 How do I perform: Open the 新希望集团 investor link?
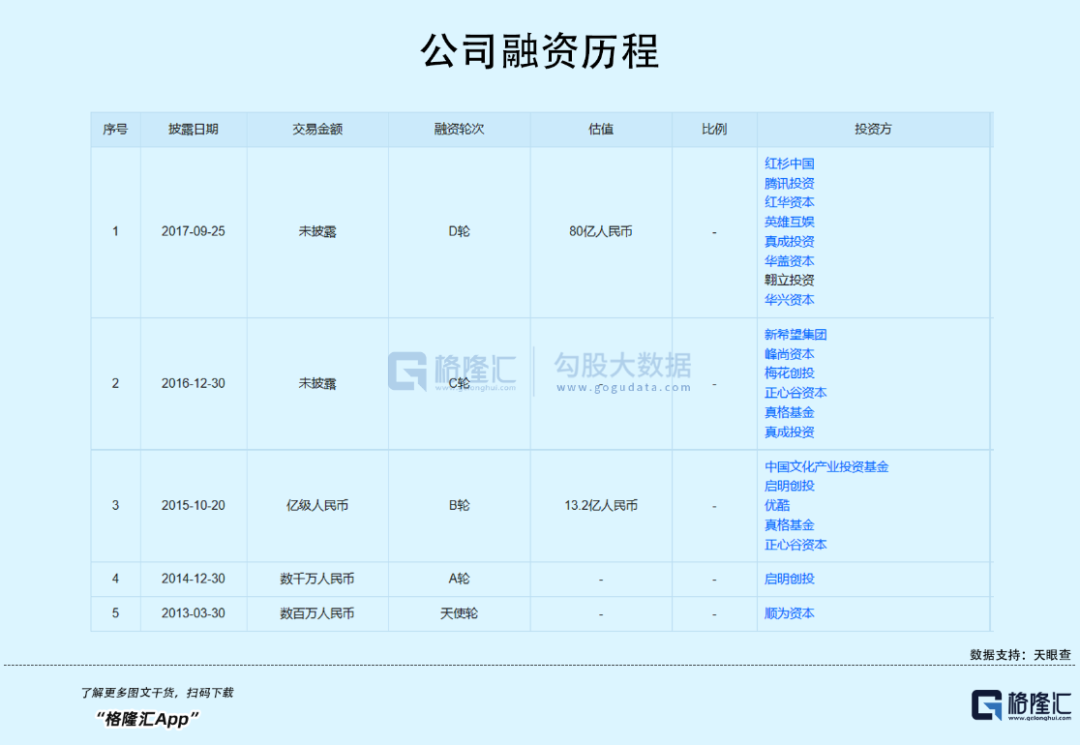click(795, 335)
